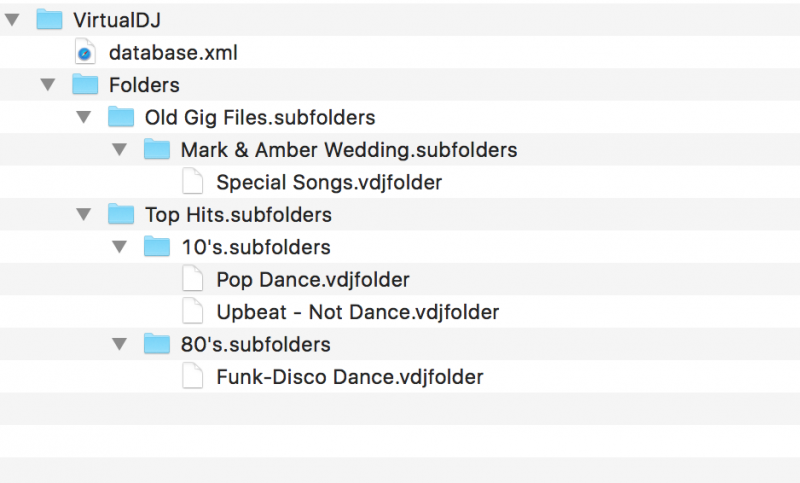Collapse 80's.subfolders disclosure triangle
The width and height of the screenshot is (800, 483).
(119, 344)
